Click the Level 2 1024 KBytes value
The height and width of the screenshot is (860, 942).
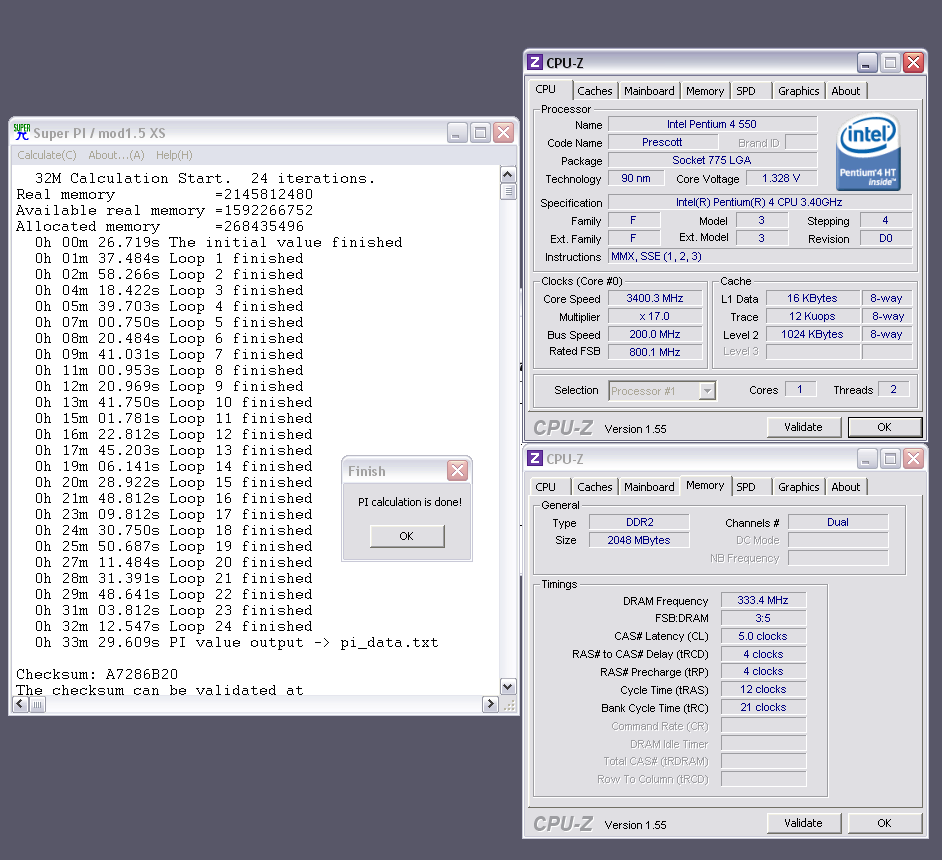tap(812, 335)
